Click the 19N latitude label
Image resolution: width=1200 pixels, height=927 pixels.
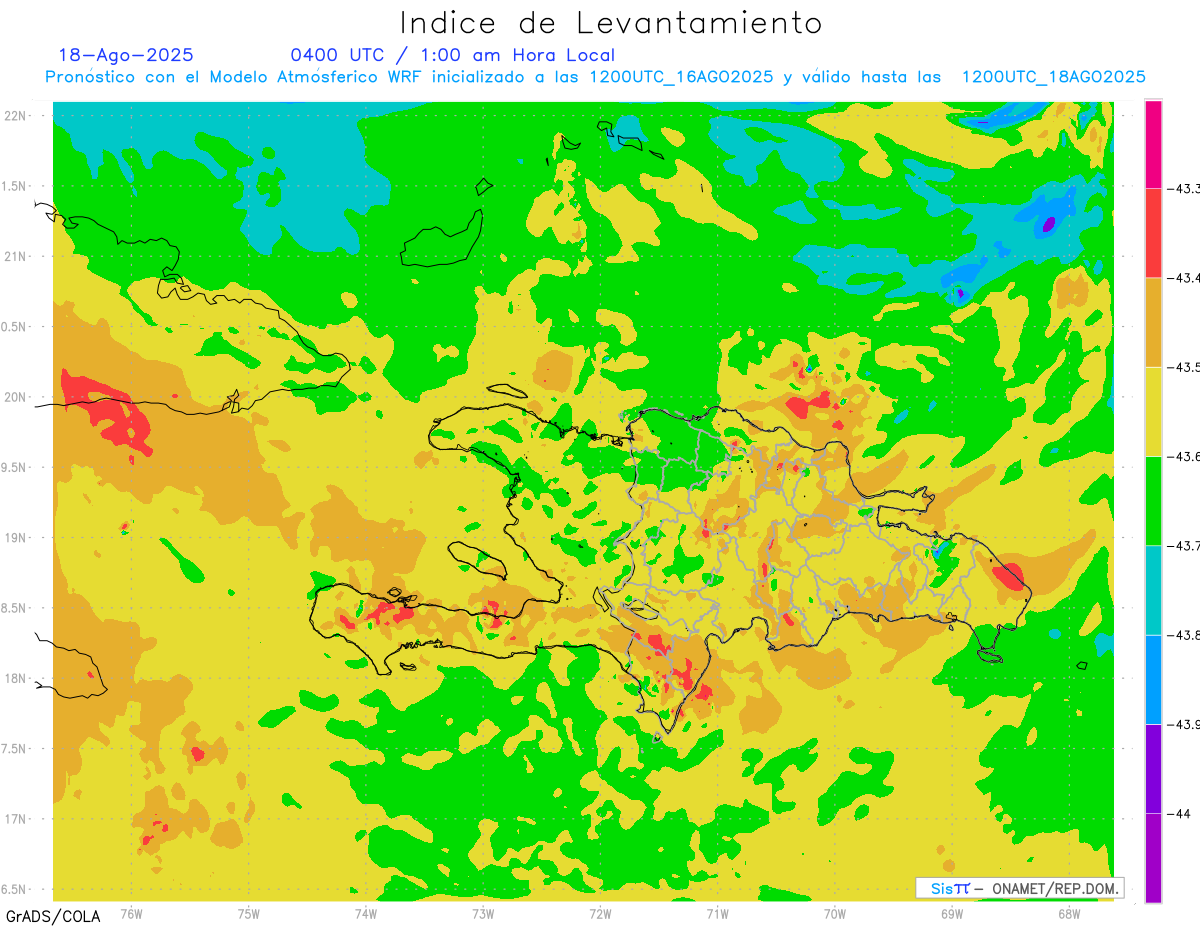click(16, 538)
